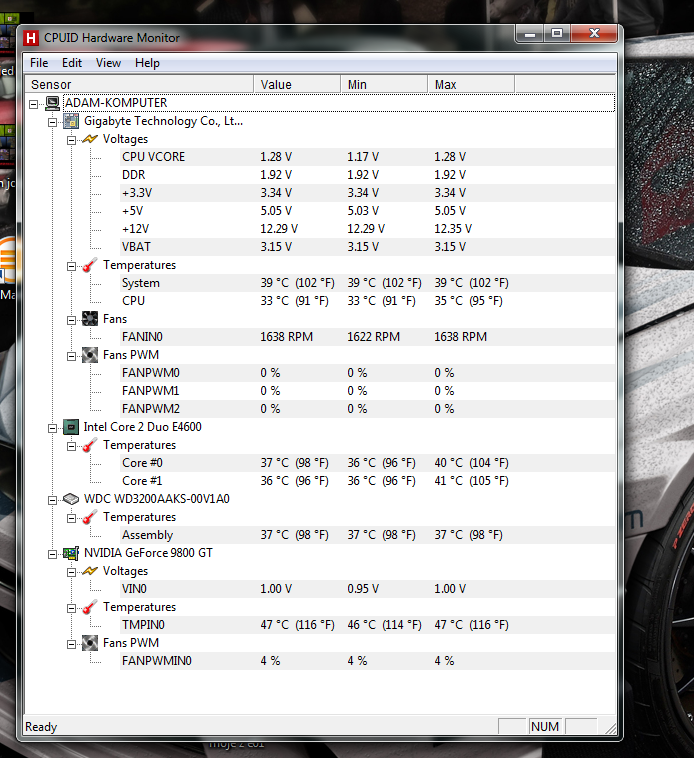
Task: Select the Core #0 row
Action: [367, 463]
